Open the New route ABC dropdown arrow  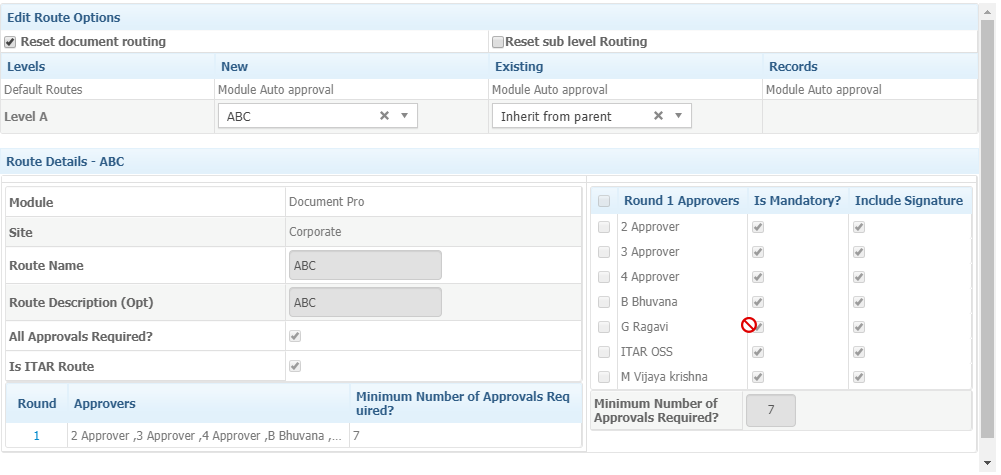[404, 116]
